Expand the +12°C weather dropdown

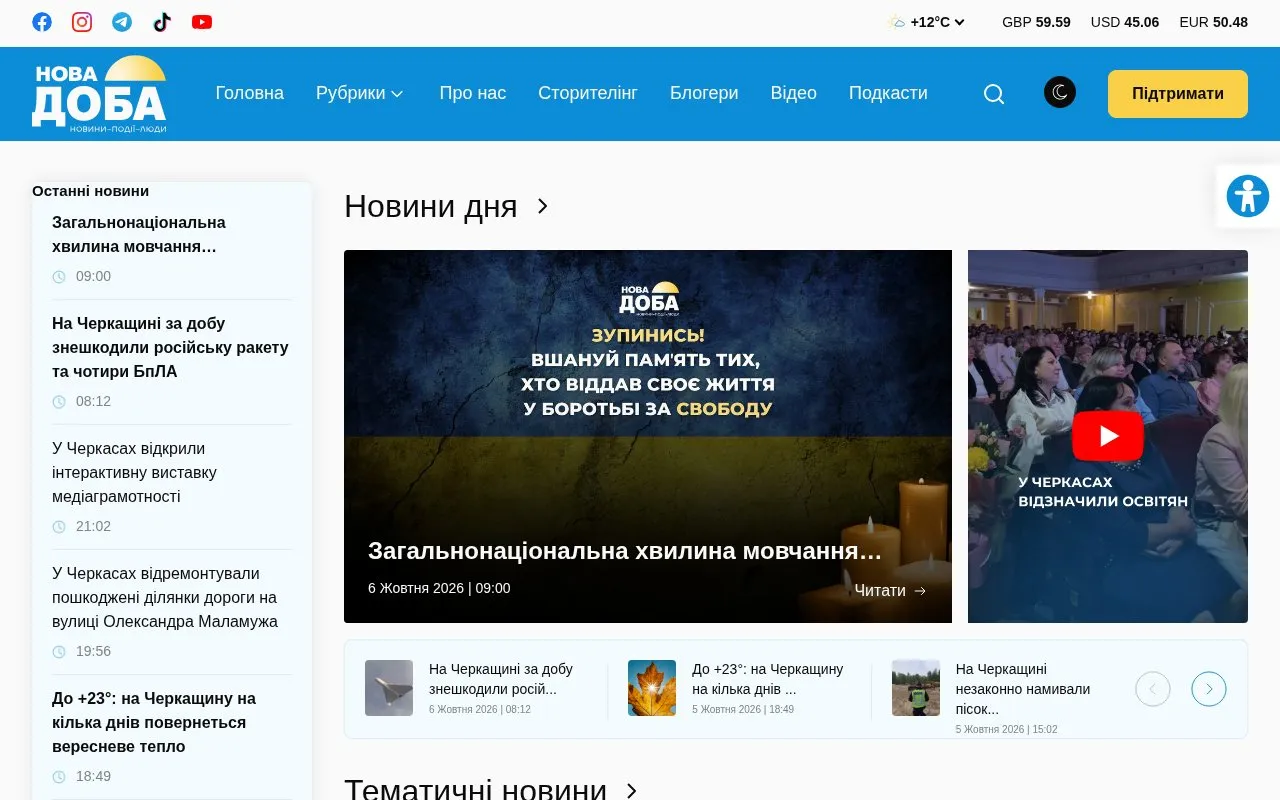pos(926,22)
